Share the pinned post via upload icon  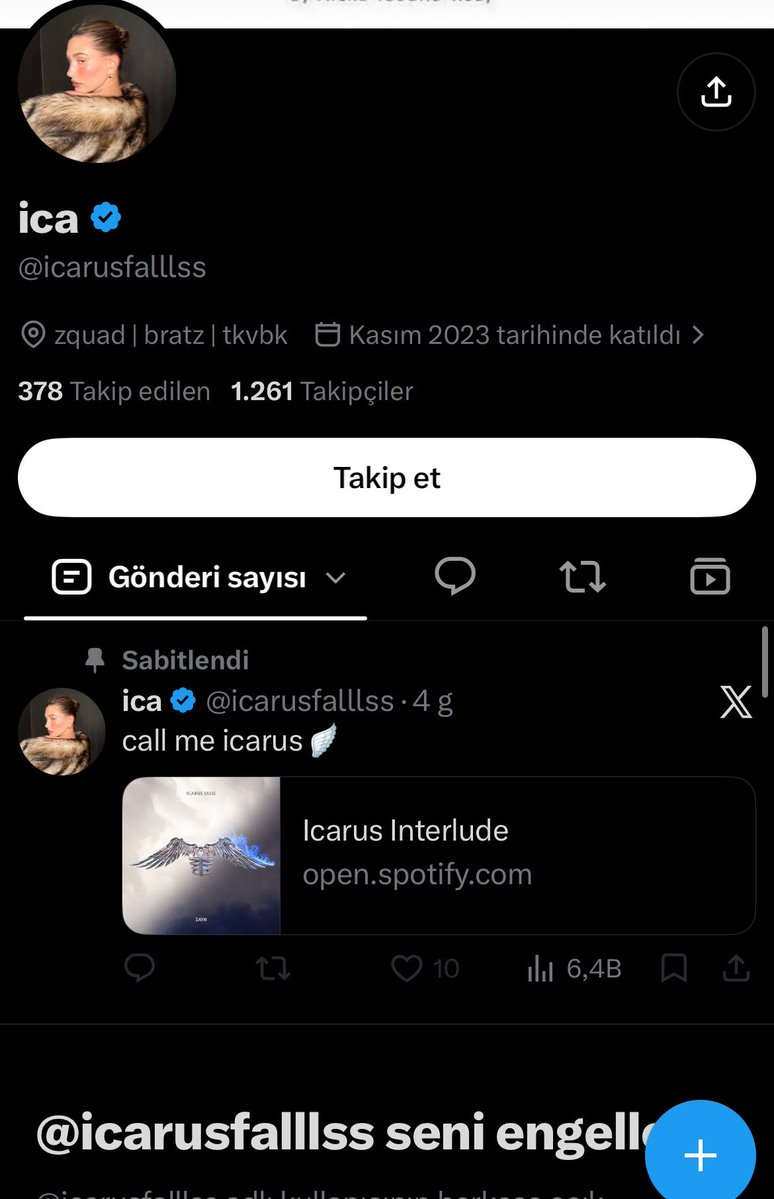[x=736, y=968]
